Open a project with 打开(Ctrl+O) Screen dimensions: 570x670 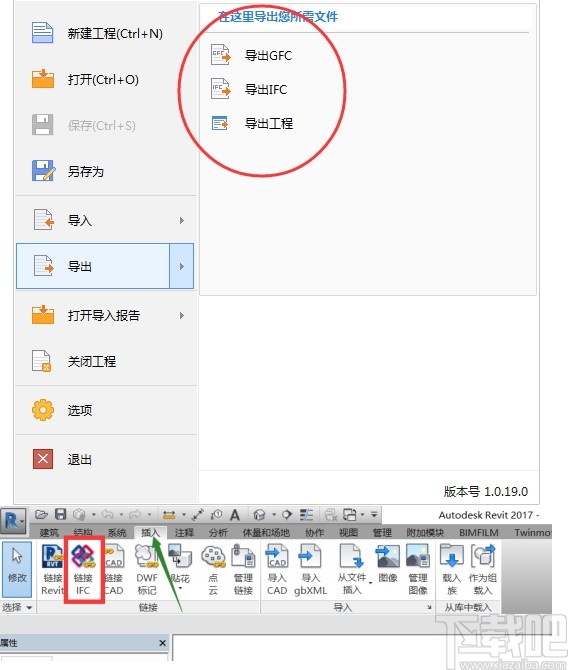coord(106,79)
